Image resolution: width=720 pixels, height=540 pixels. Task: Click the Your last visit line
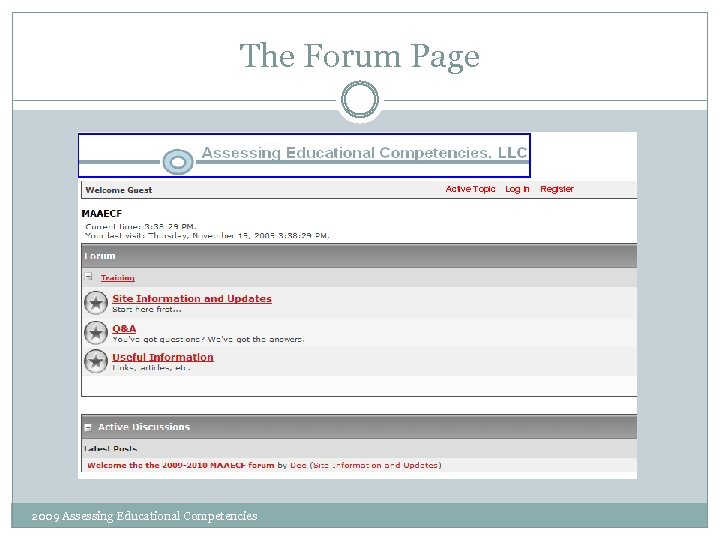[x=207, y=235]
